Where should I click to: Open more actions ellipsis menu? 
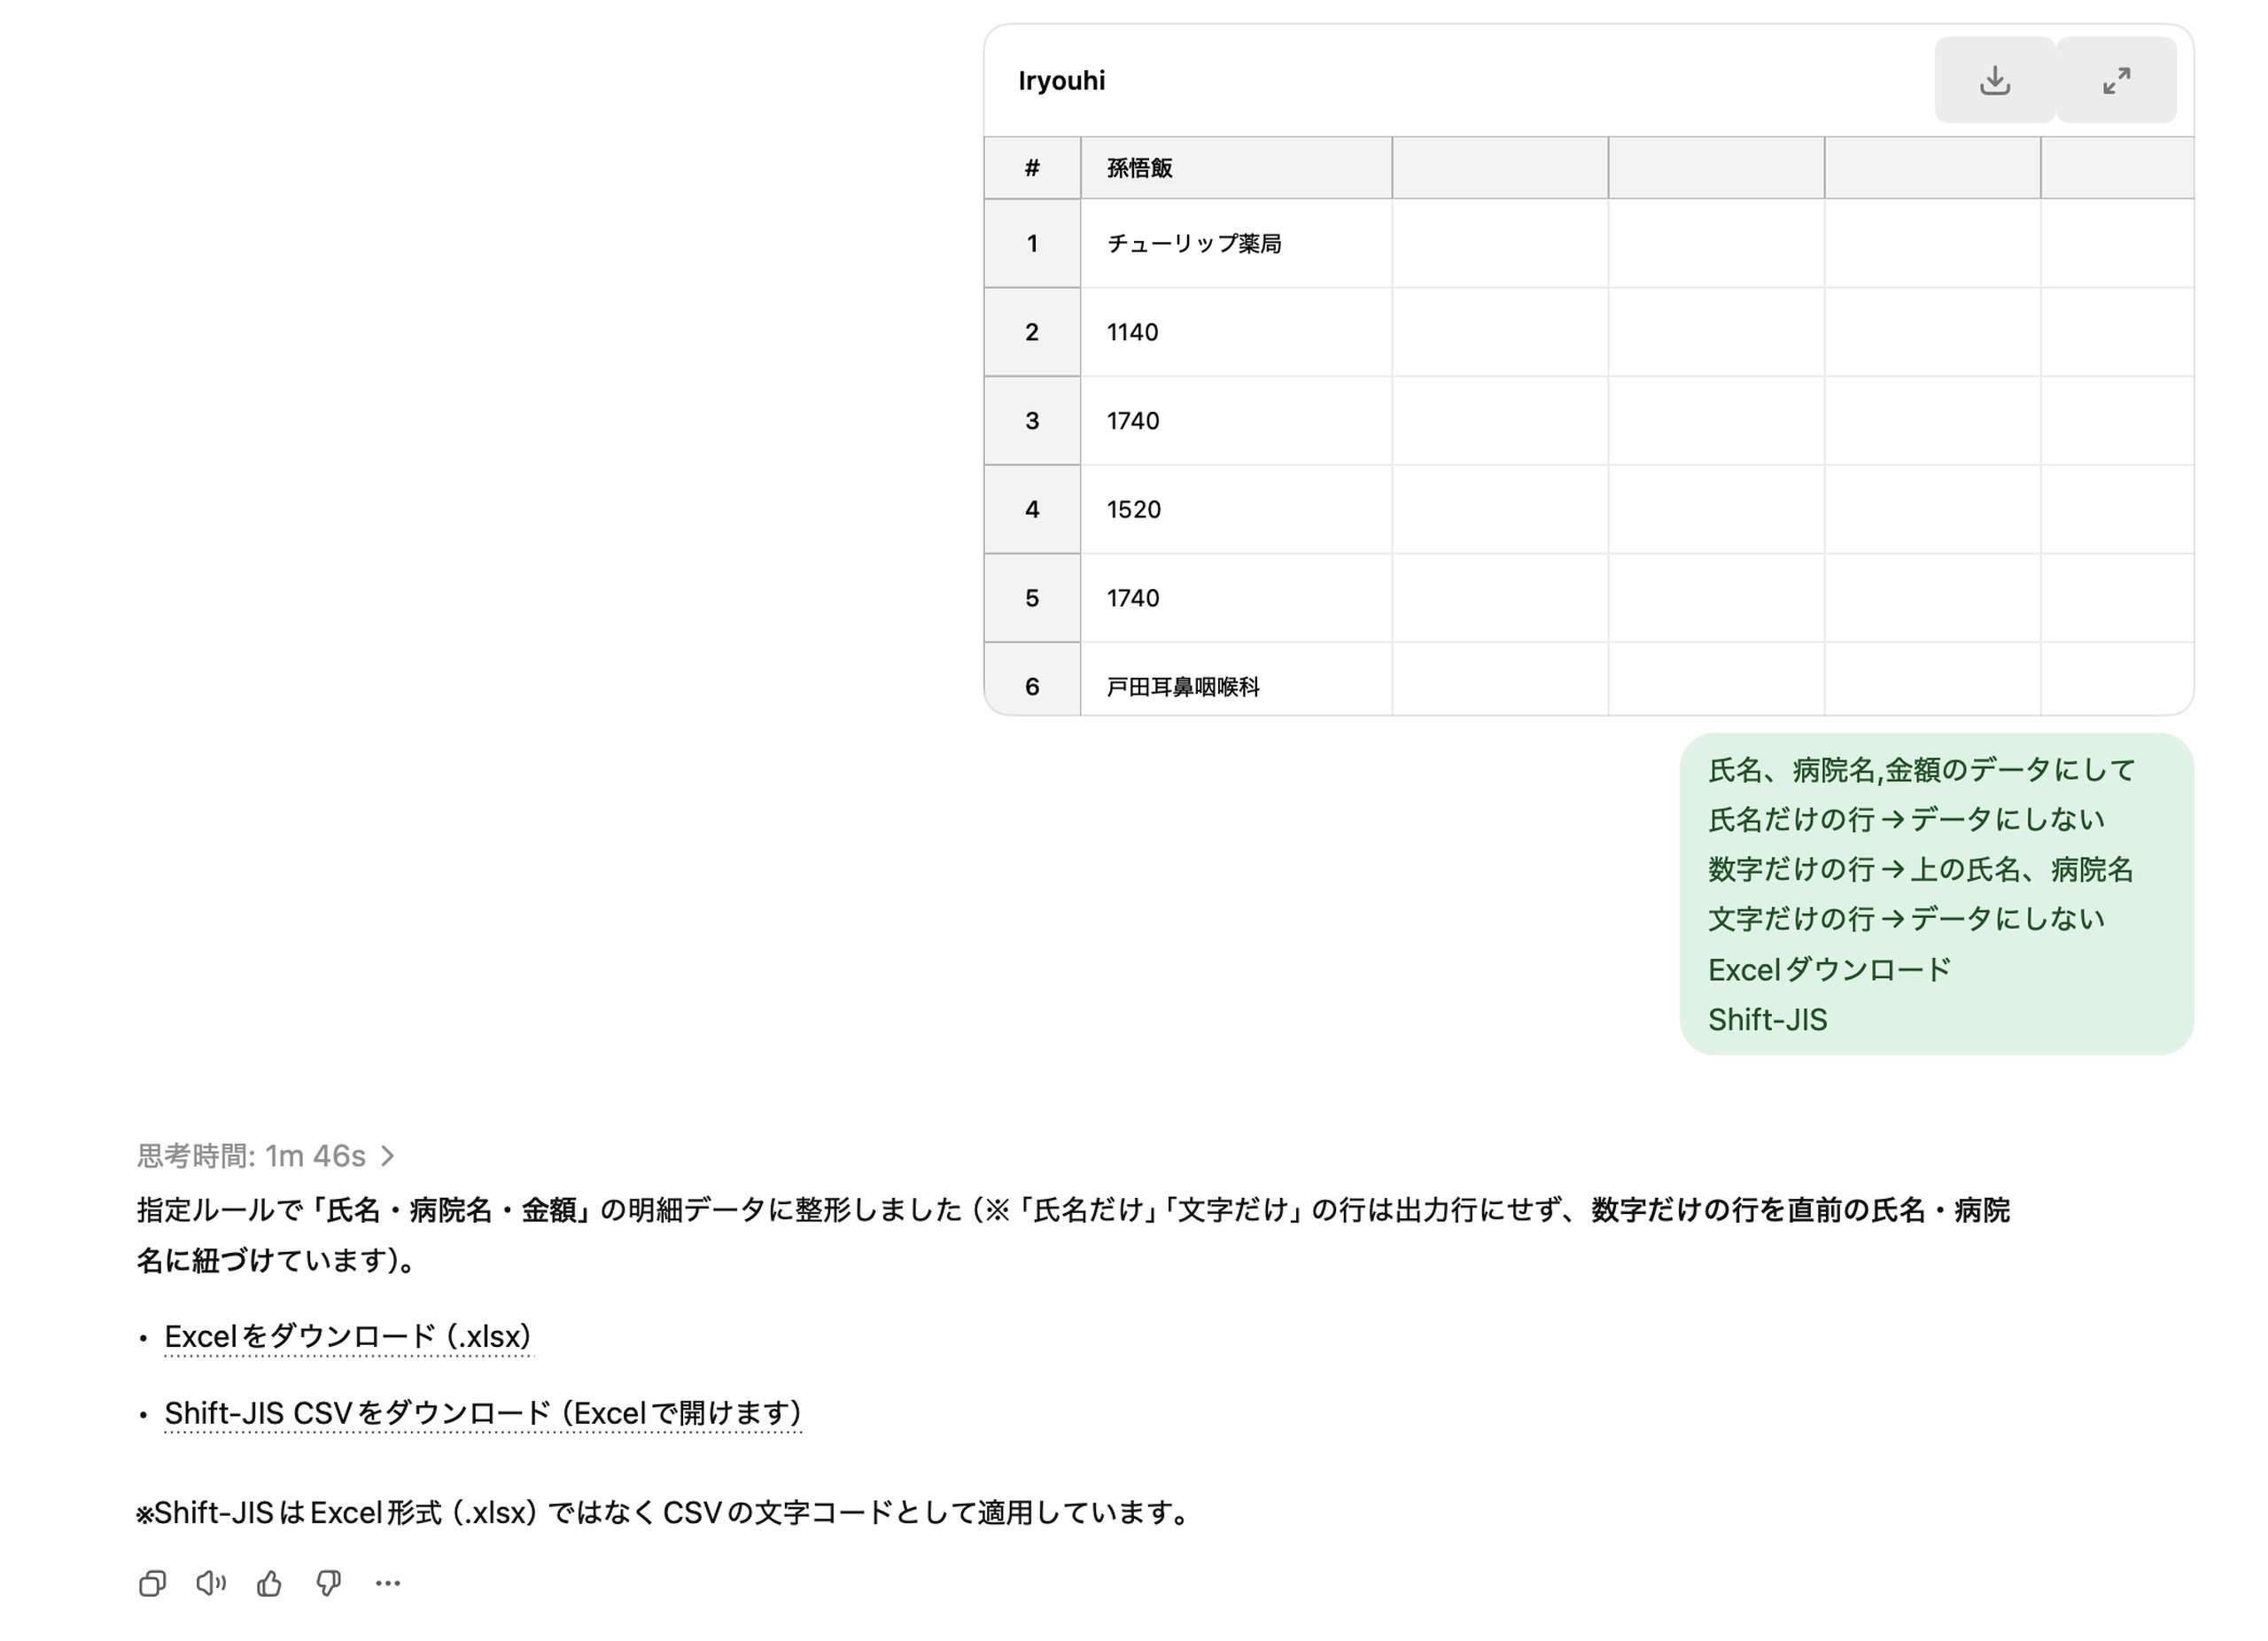pos(387,1583)
